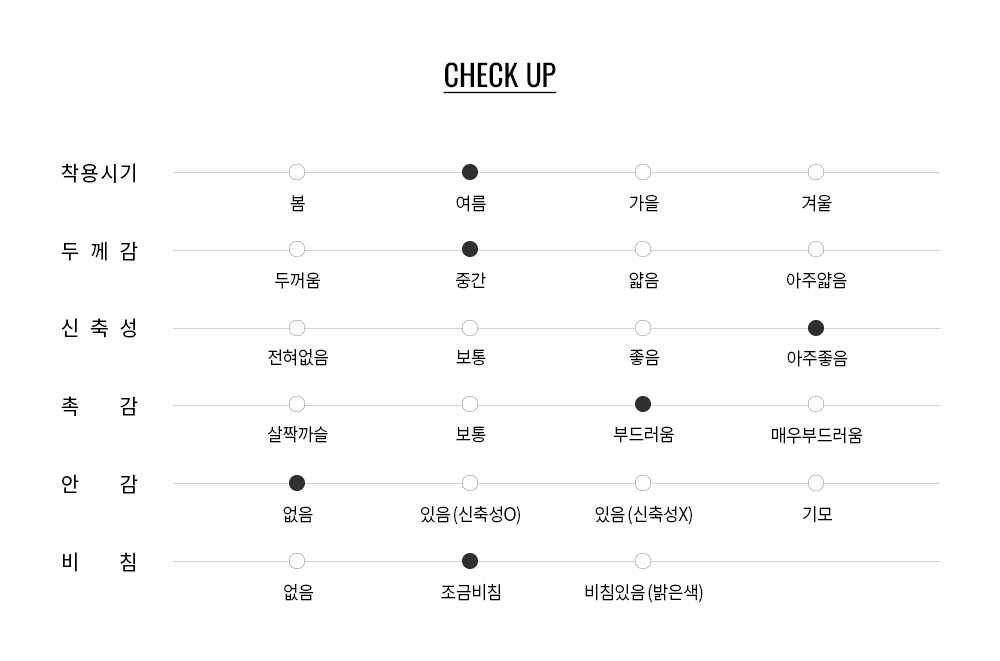Click the filled 조금비침 transparency dot

pyautogui.click(x=470, y=561)
